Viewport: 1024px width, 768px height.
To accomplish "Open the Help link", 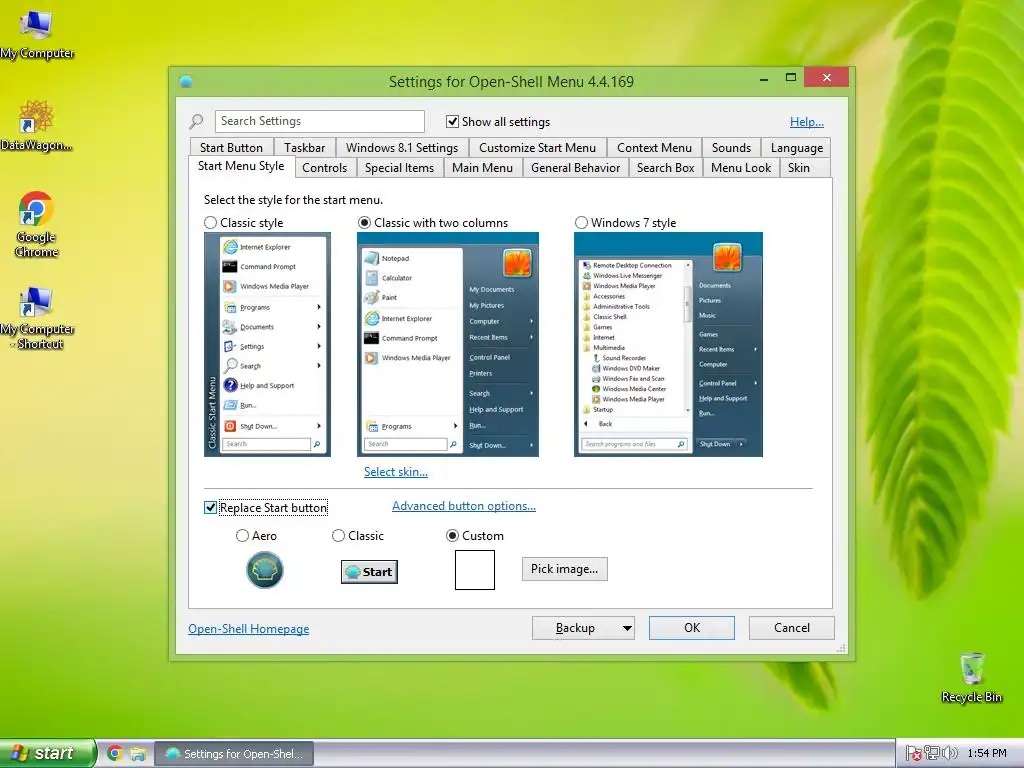I will pos(807,121).
